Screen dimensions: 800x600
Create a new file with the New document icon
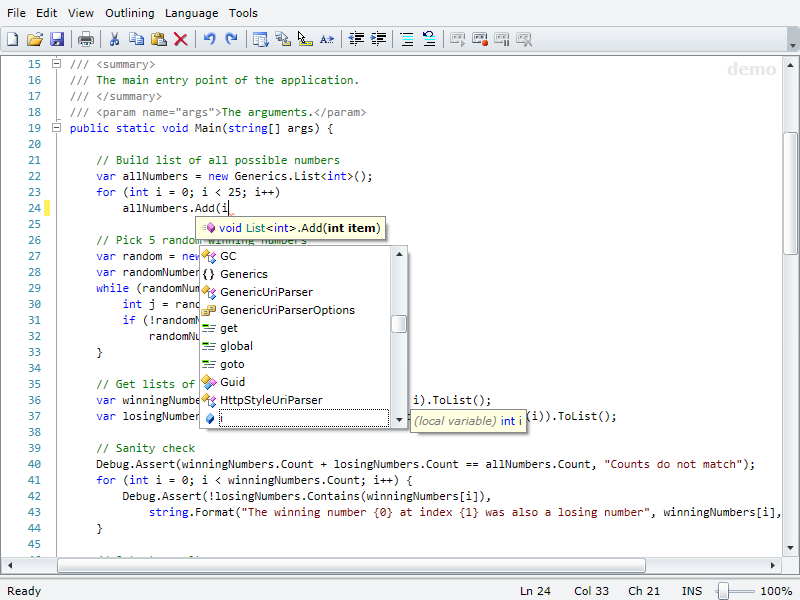point(12,39)
